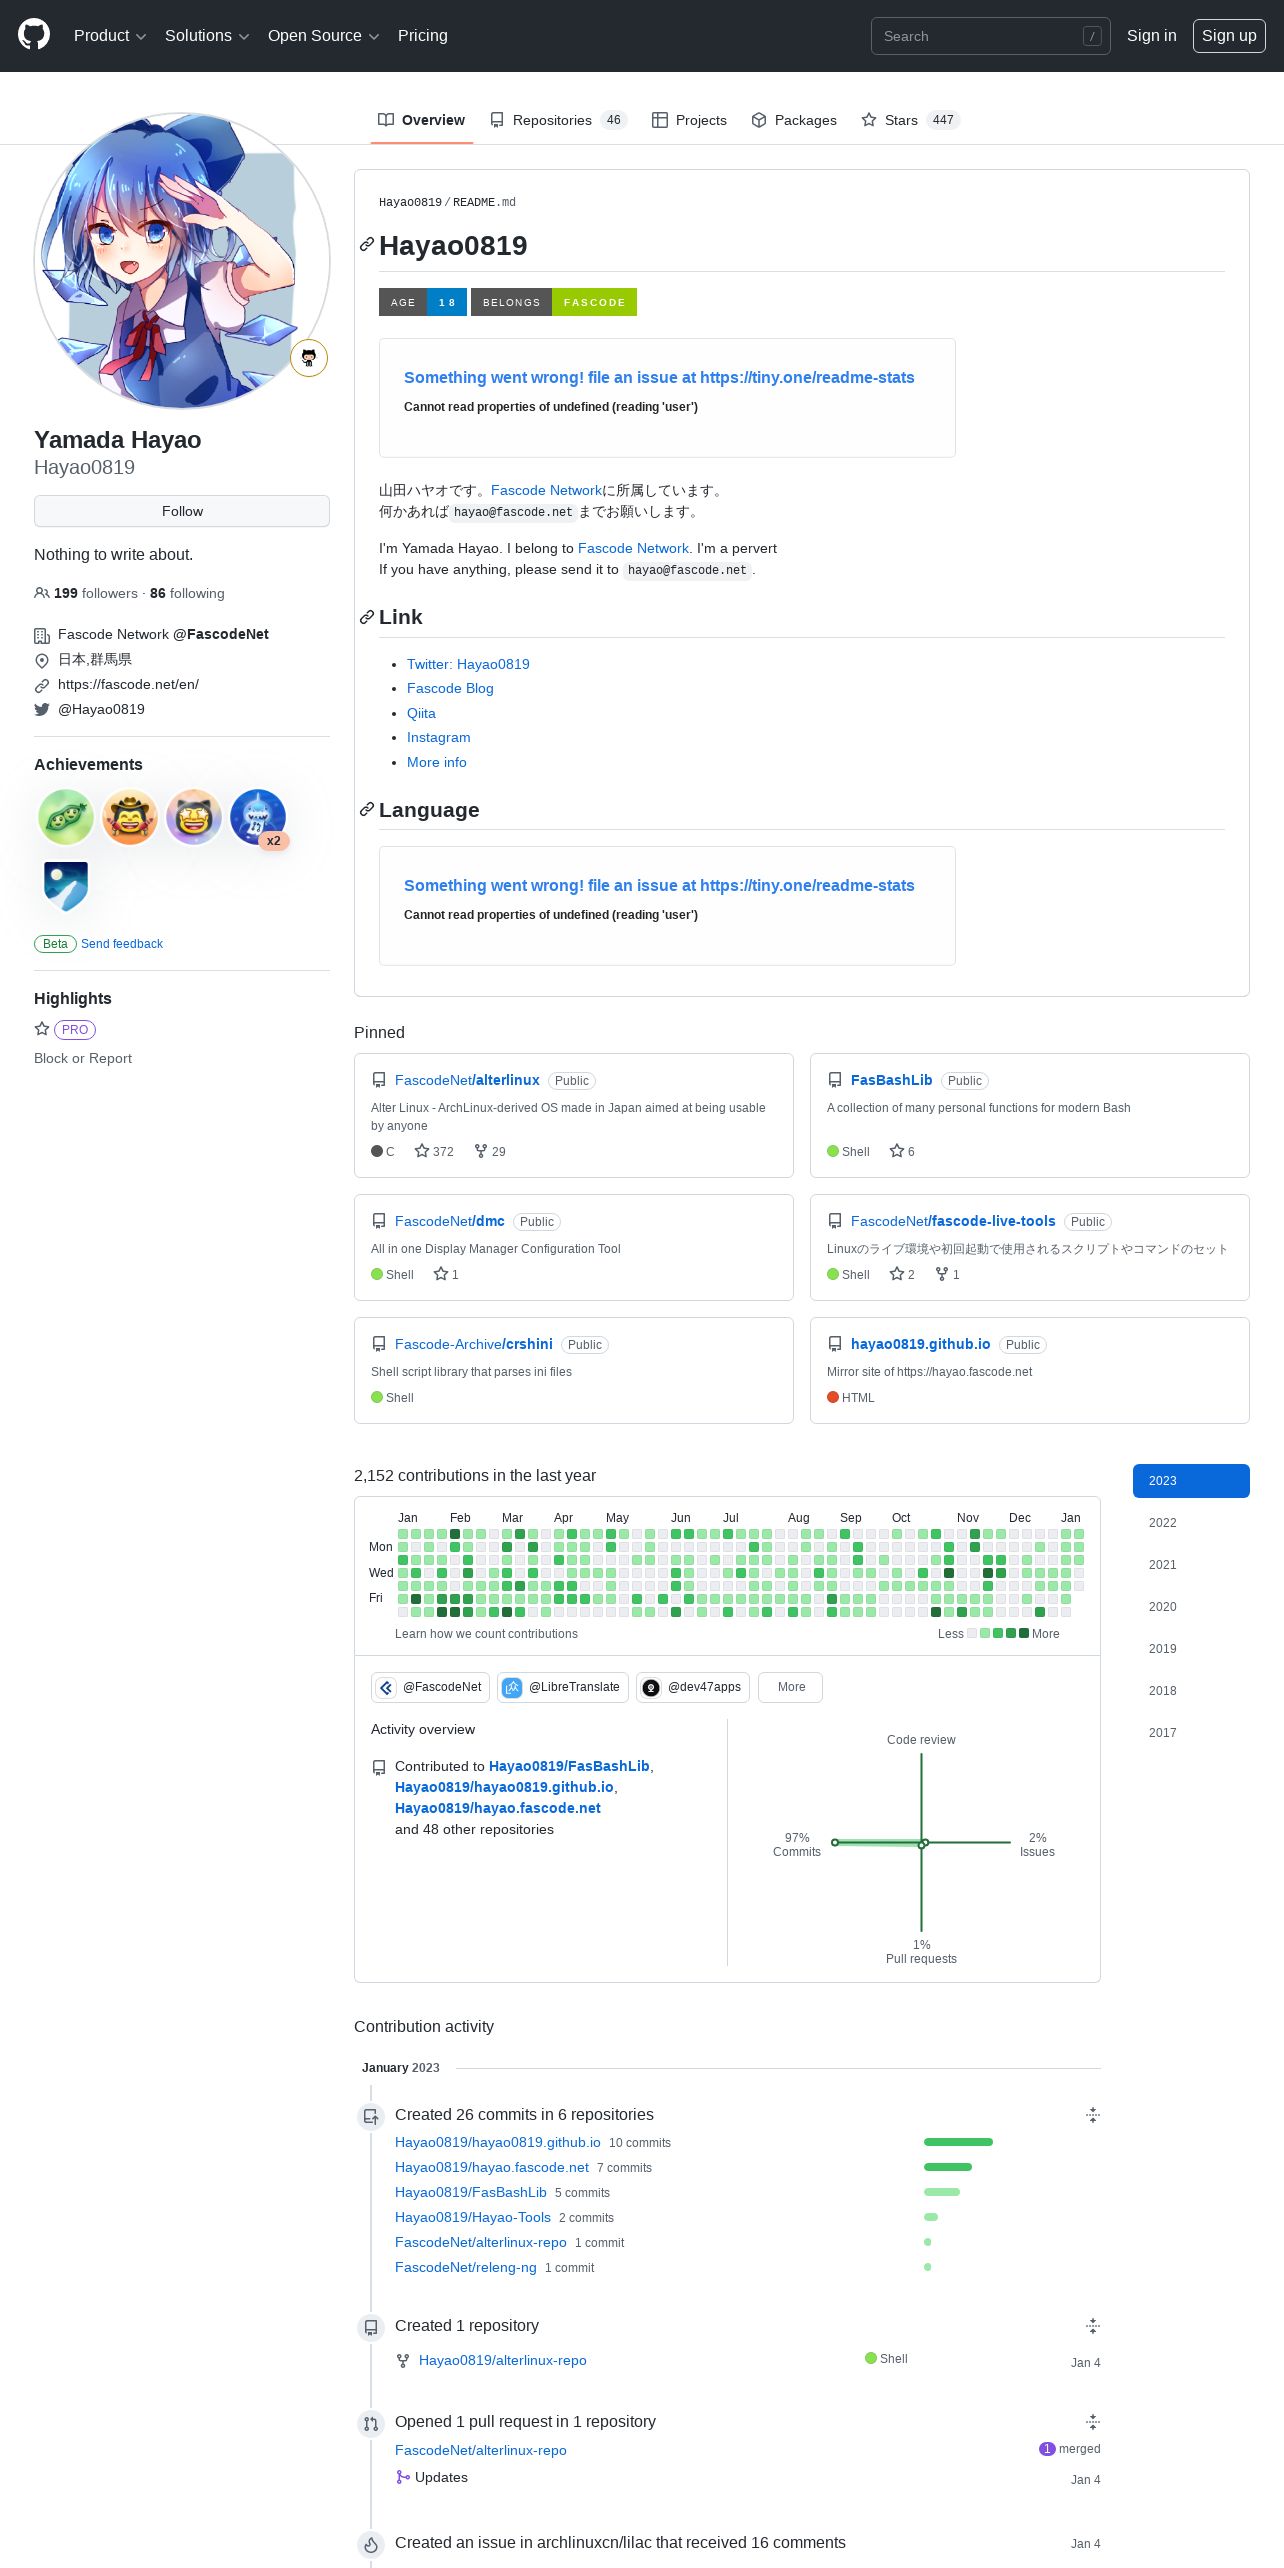
Task: Open the Instagram link
Action: [x=438, y=737]
